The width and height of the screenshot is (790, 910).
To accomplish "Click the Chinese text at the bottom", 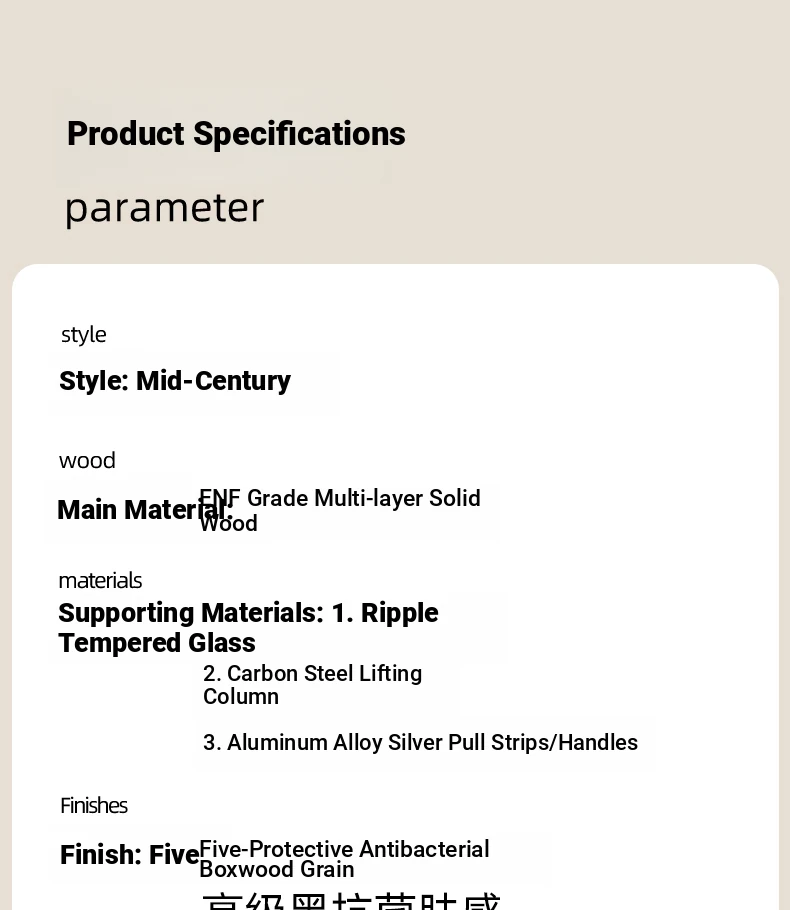I will point(350,900).
